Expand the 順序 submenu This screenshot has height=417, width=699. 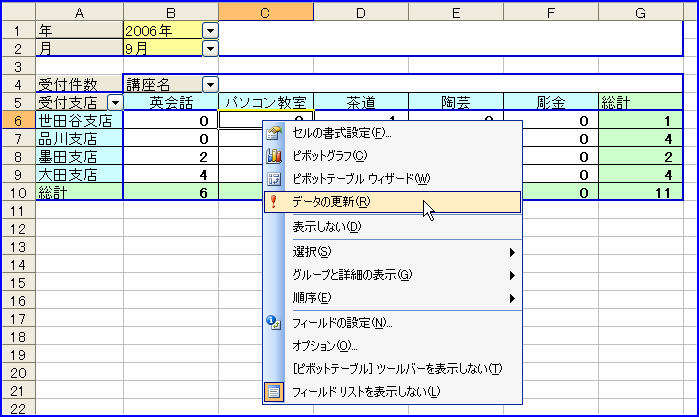[400, 297]
